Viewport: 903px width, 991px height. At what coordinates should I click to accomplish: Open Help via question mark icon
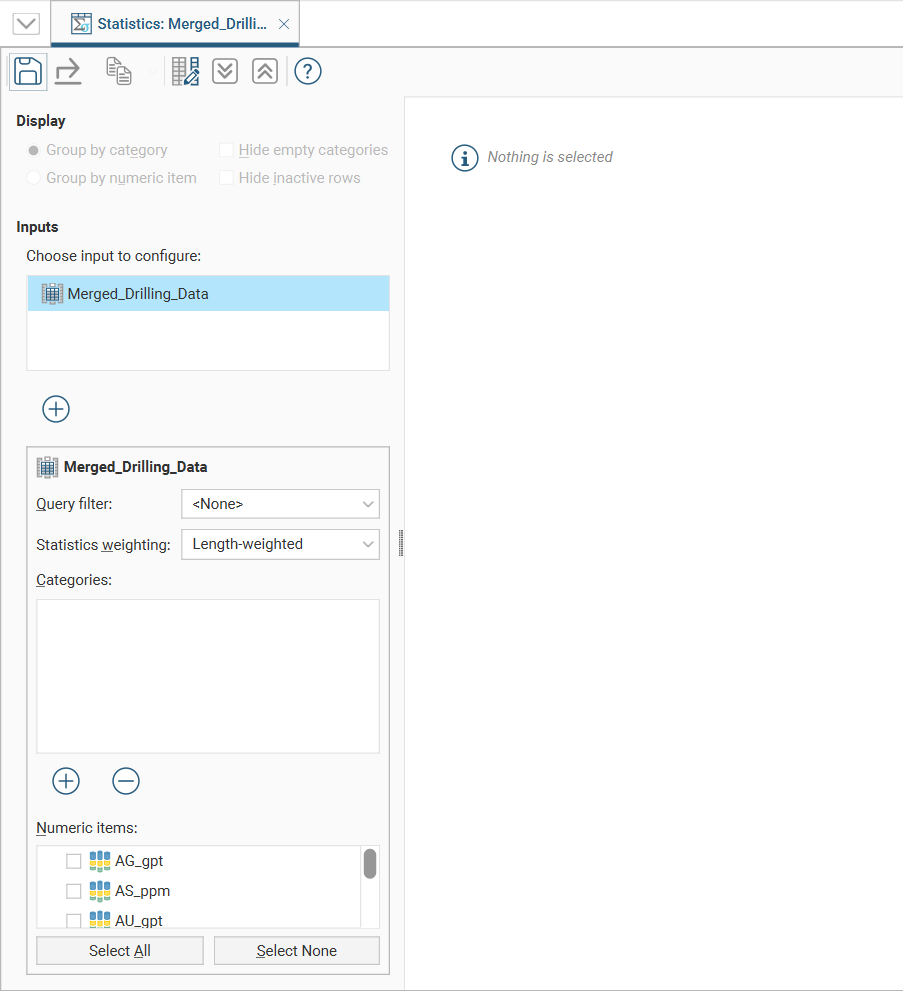tap(308, 71)
